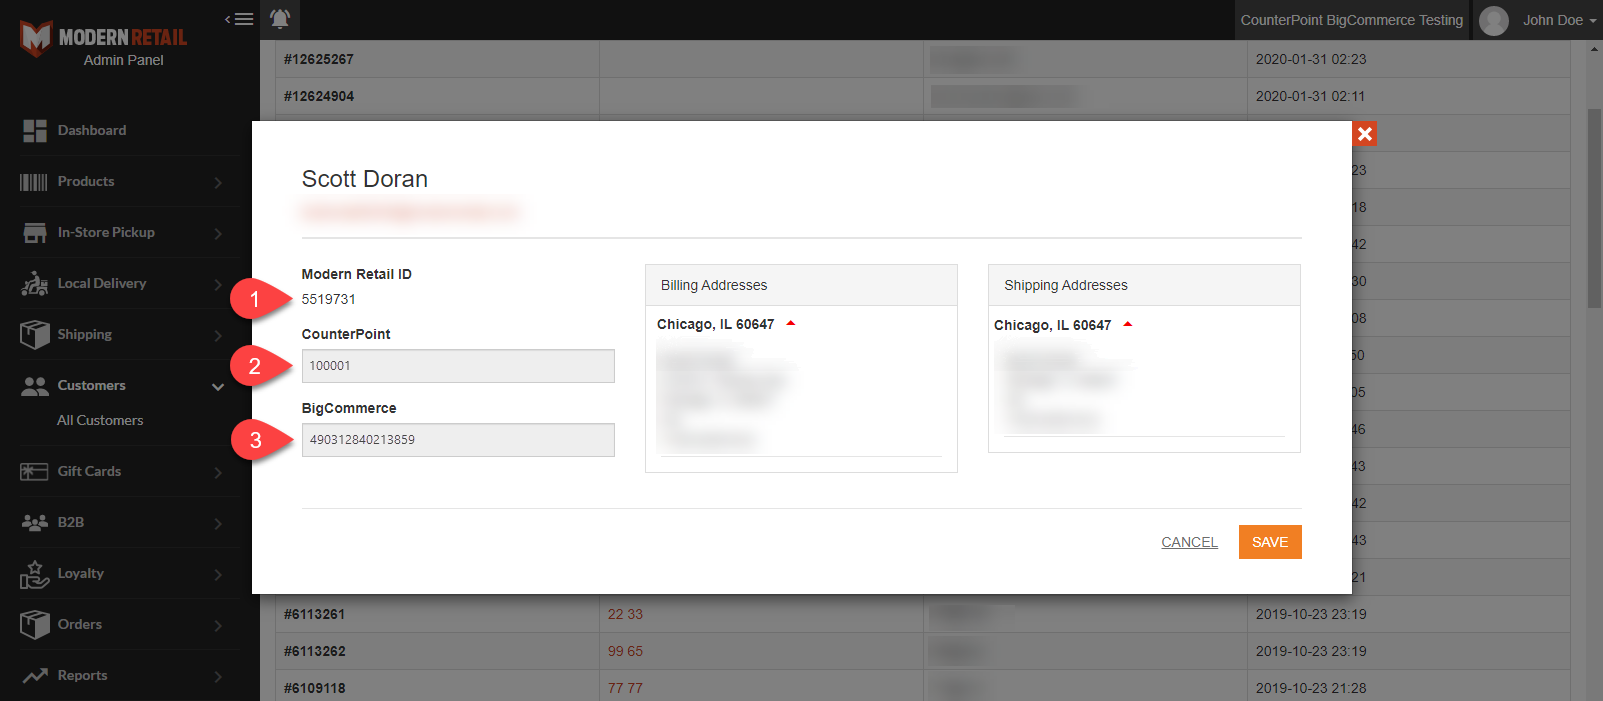This screenshot has height=701, width=1603.
Task: Collapse the Customers submenu chevron
Action: [218, 387]
